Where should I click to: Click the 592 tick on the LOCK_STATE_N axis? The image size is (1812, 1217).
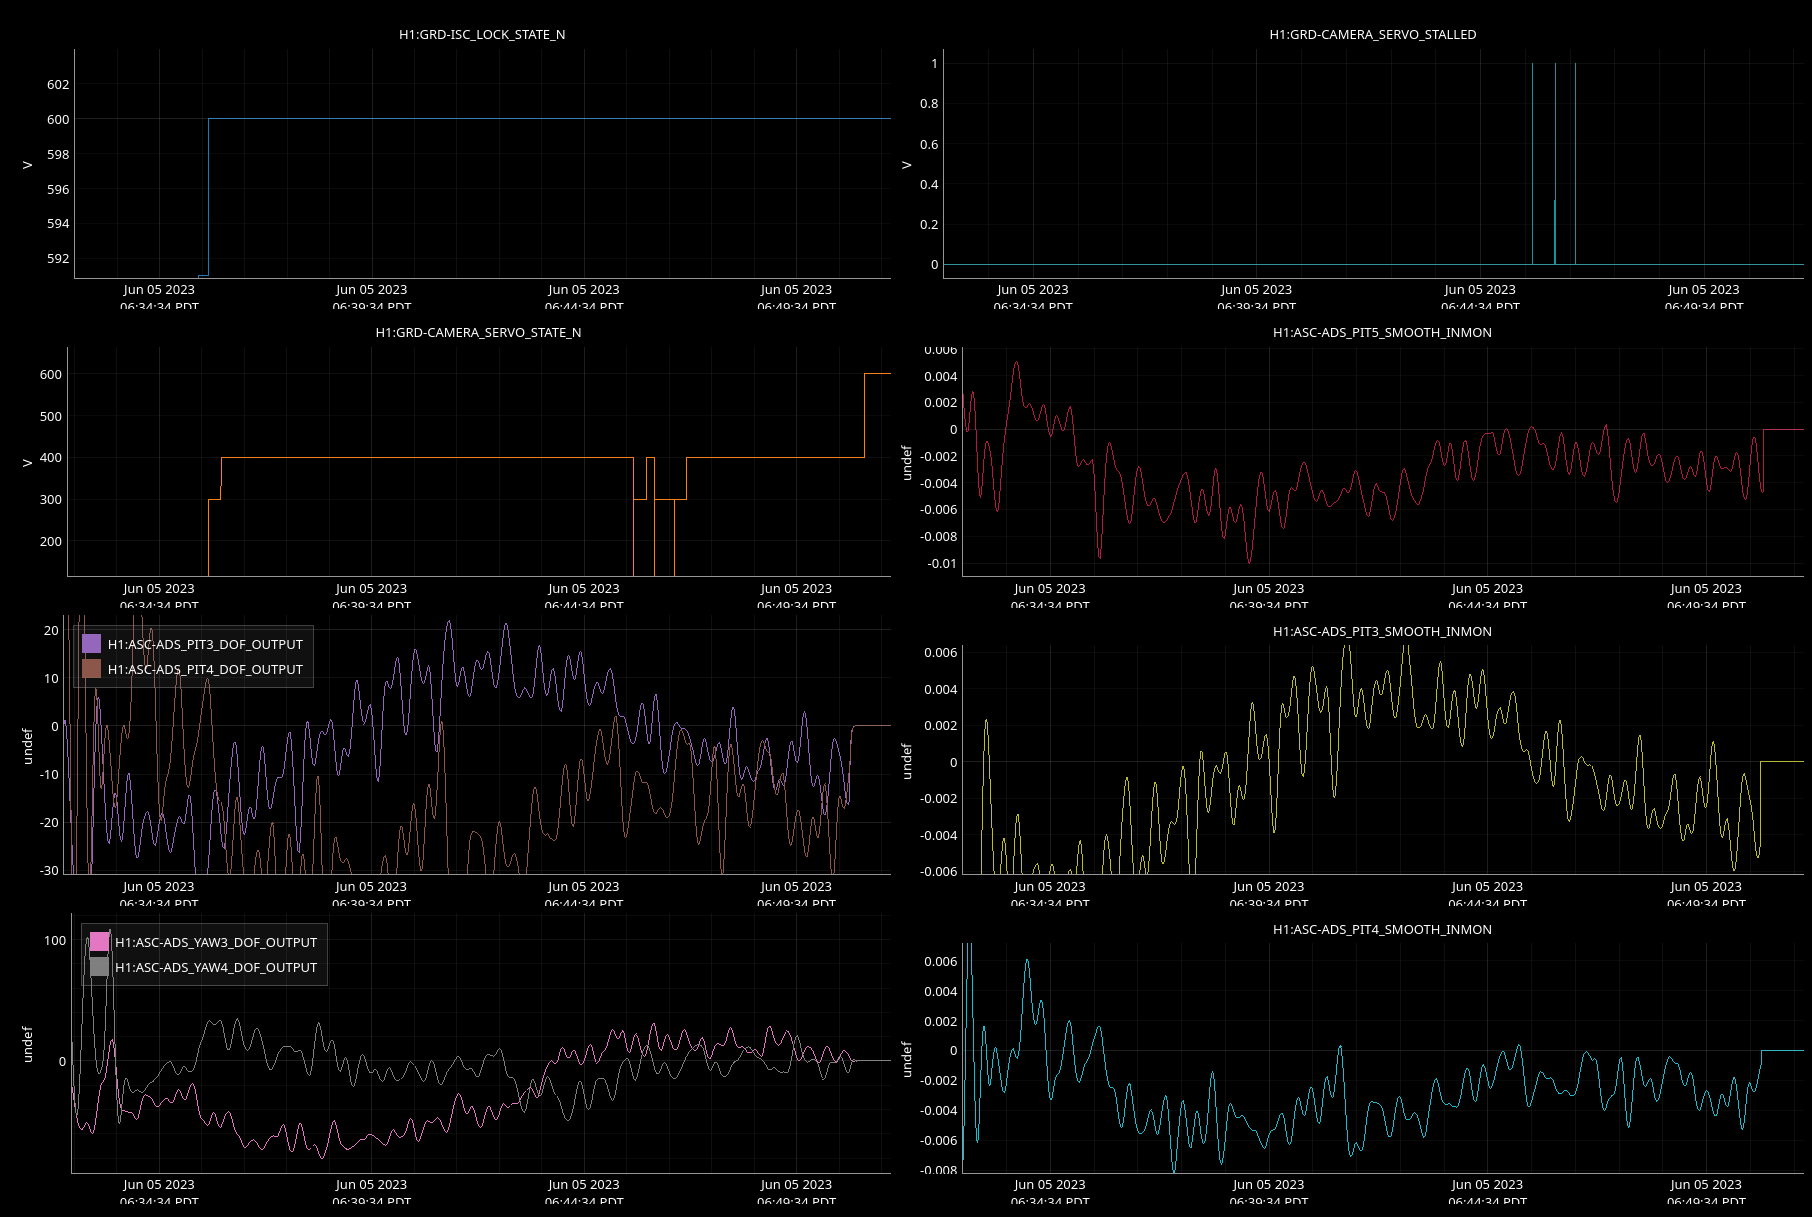[58, 258]
